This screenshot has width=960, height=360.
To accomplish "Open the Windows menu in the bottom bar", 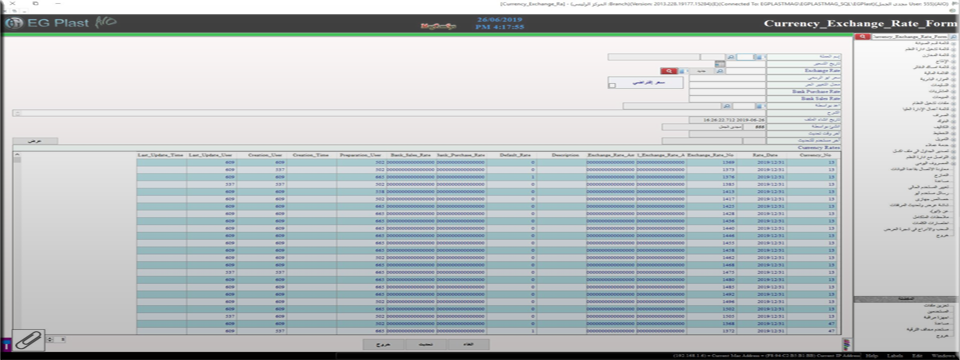I will [x=943, y=356].
